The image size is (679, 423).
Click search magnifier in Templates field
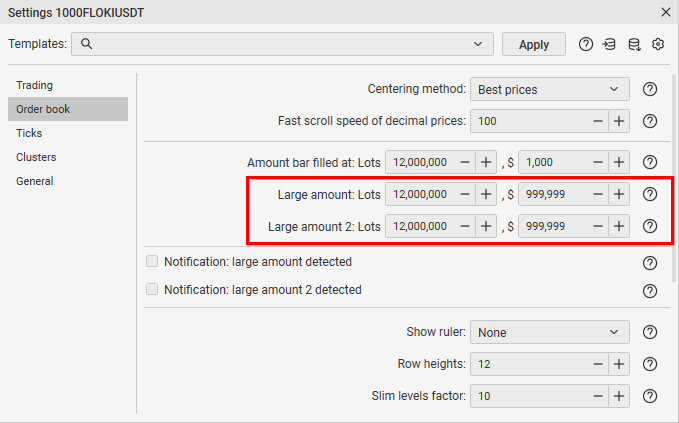(x=86, y=44)
